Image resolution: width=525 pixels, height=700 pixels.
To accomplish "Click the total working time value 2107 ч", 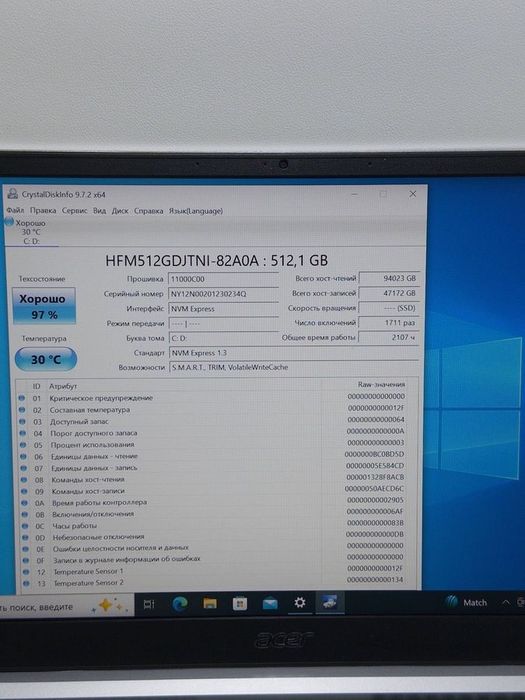I will (x=389, y=337).
